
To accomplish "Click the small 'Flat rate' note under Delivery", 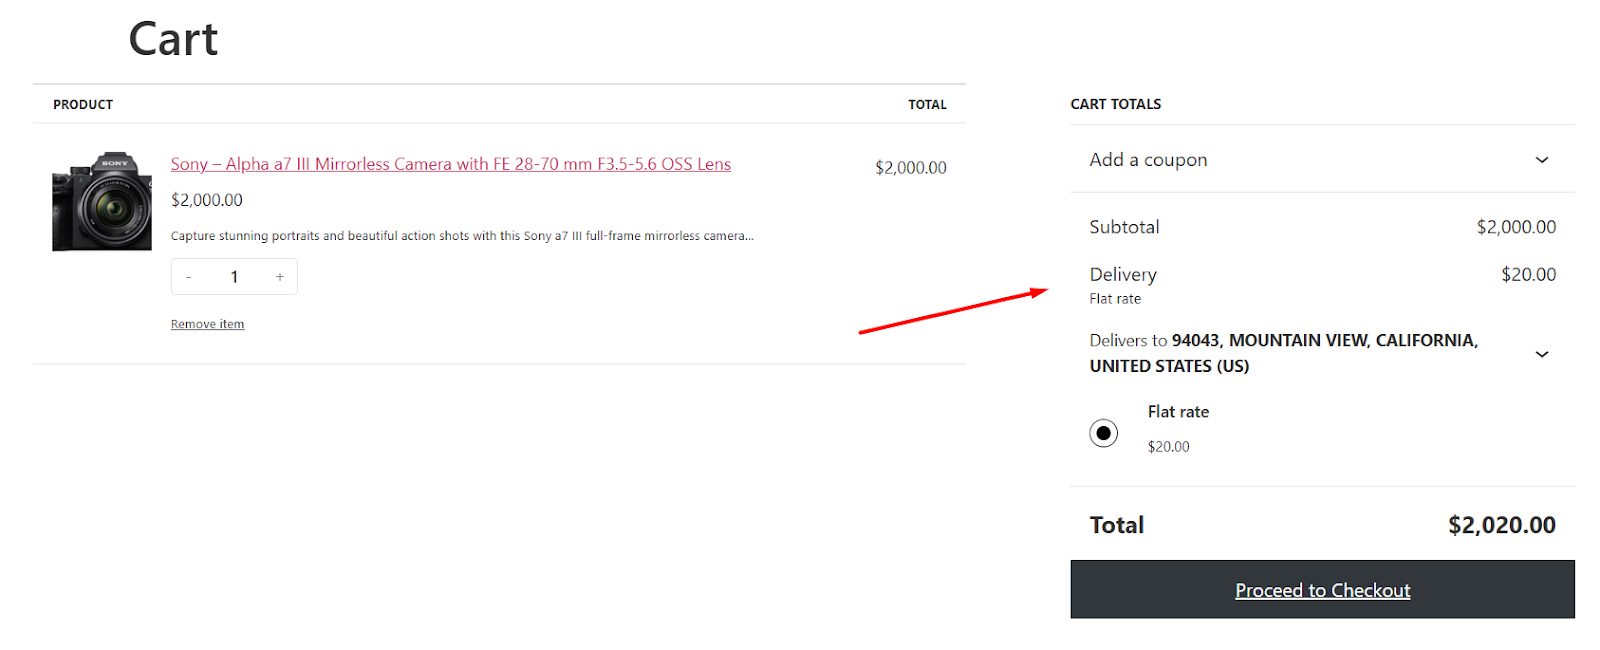I will pyautogui.click(x=1115, y=299).
